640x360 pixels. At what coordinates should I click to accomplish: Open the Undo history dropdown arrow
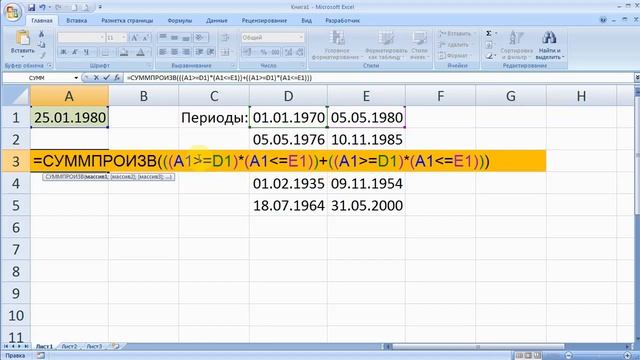tap(50, 7)
